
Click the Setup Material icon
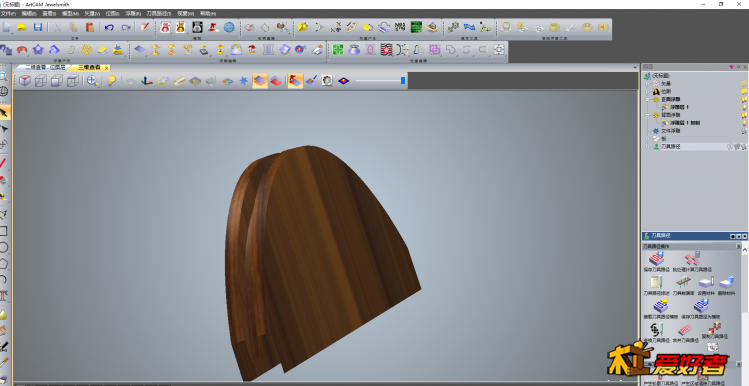(705, 282)
